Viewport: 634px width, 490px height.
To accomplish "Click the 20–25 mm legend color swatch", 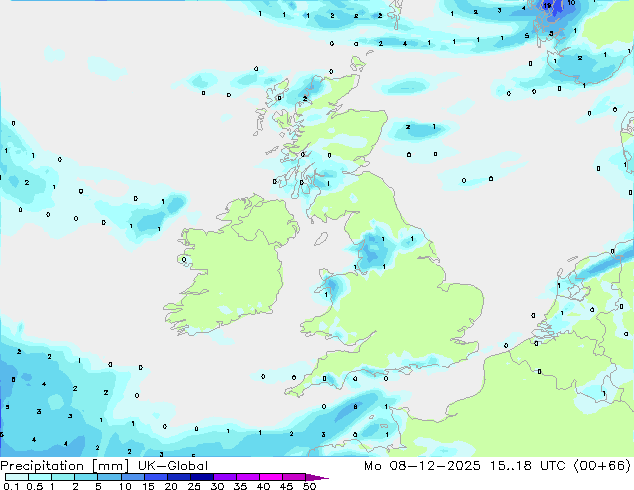I will point(179,477).
